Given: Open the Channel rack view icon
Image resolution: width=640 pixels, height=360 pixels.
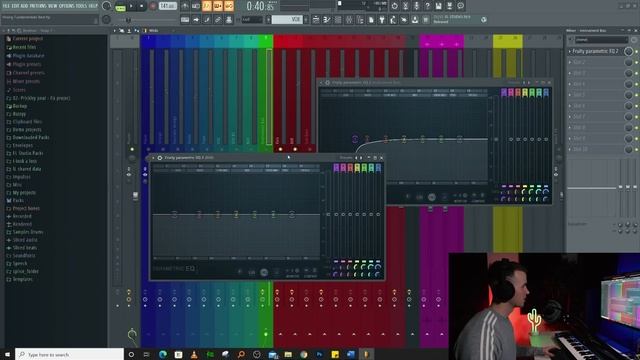Looking at the screenshot, I should click(338, 20).
